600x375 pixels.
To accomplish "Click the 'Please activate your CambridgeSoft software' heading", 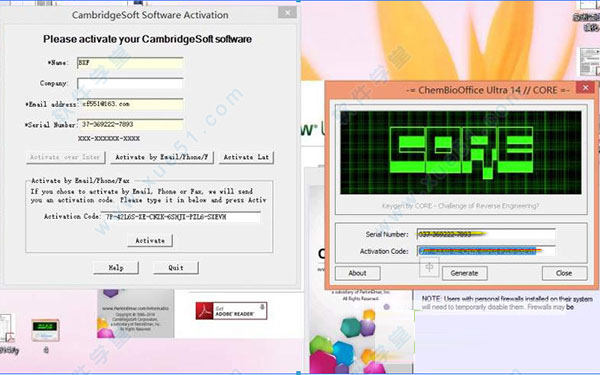I will 147,39.
